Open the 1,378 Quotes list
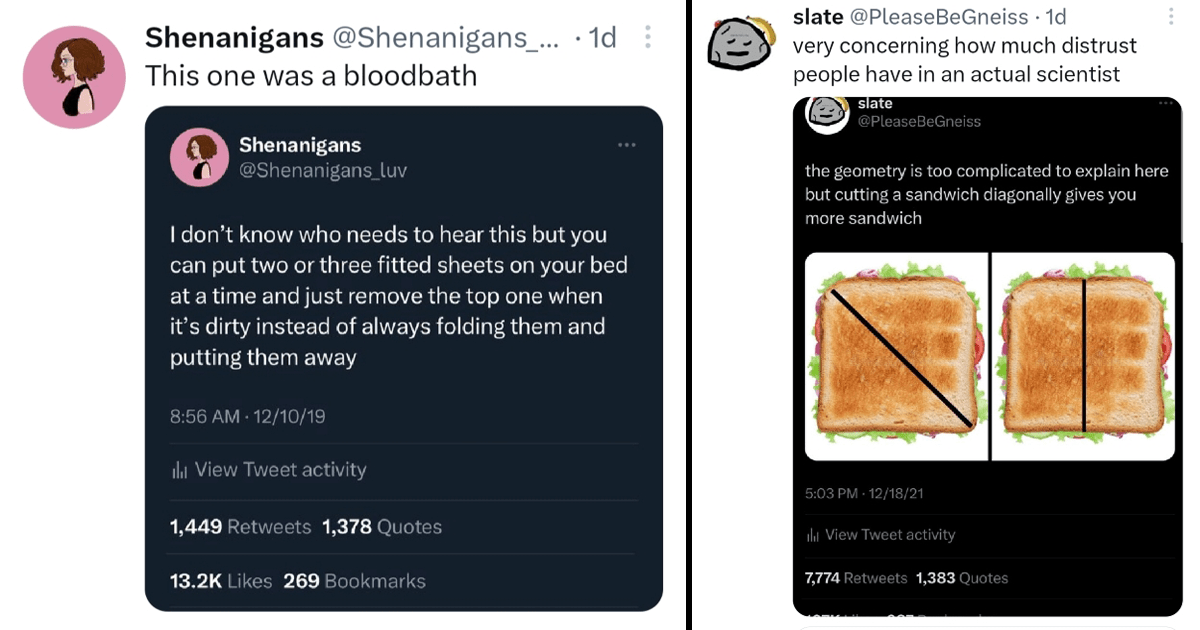The width and height of the screenshot is (1200, 630). [x=382, y=527]
